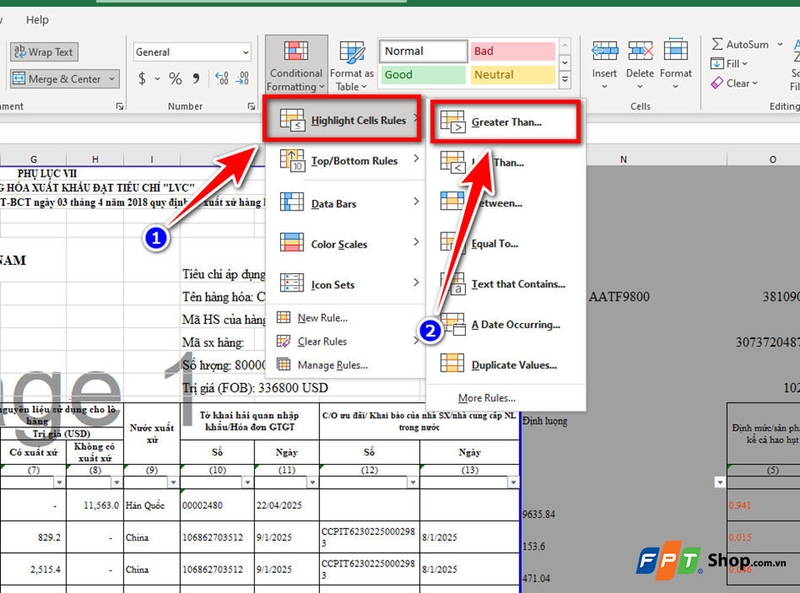Expand the accounting format currency dropdown
Screen dimensions: 800x593
tap(157, 79)
